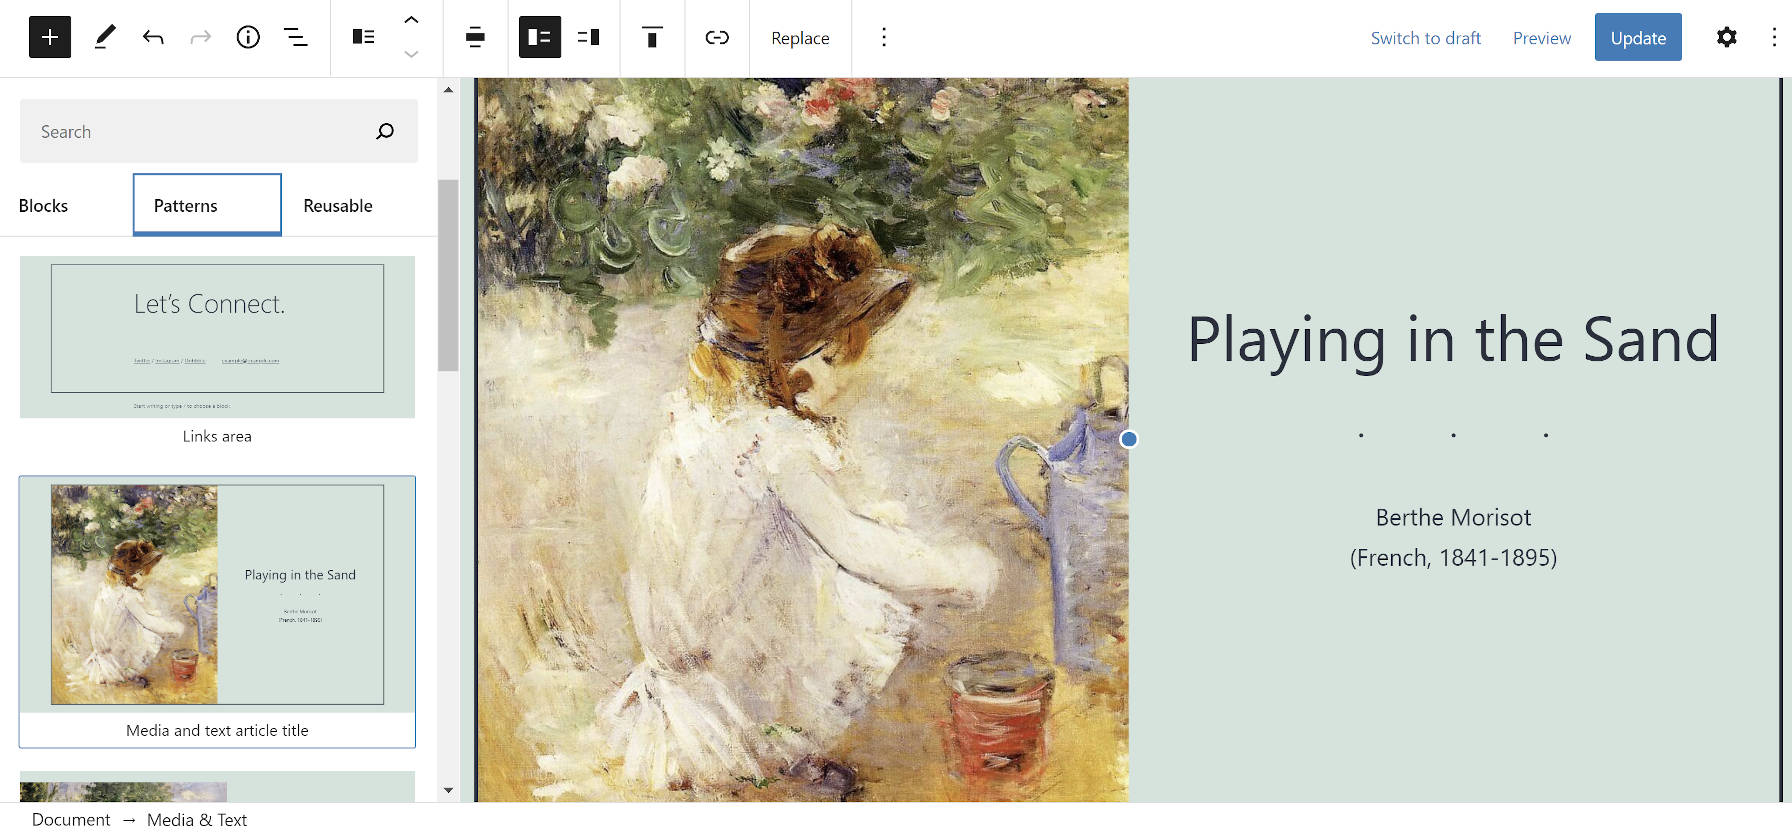1792x832 pixels.
Task: Switch to the Blocks tab
Action: (x=43, y=205)
